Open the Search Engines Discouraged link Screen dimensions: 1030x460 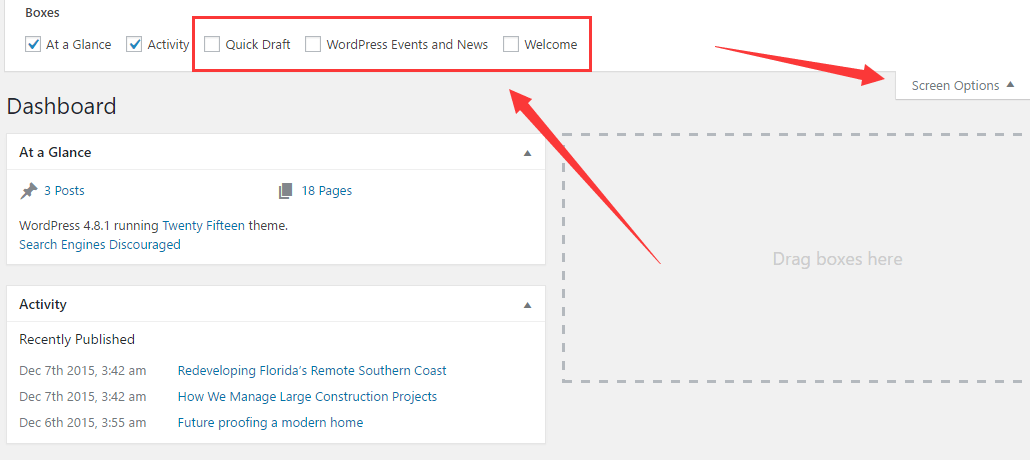pyautogui.click(x=100, y=244)
